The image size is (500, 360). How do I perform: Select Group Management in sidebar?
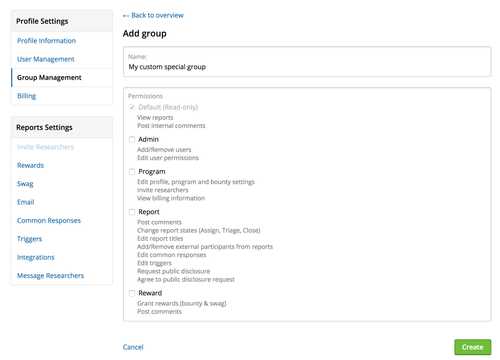click(x=49, y=78)
